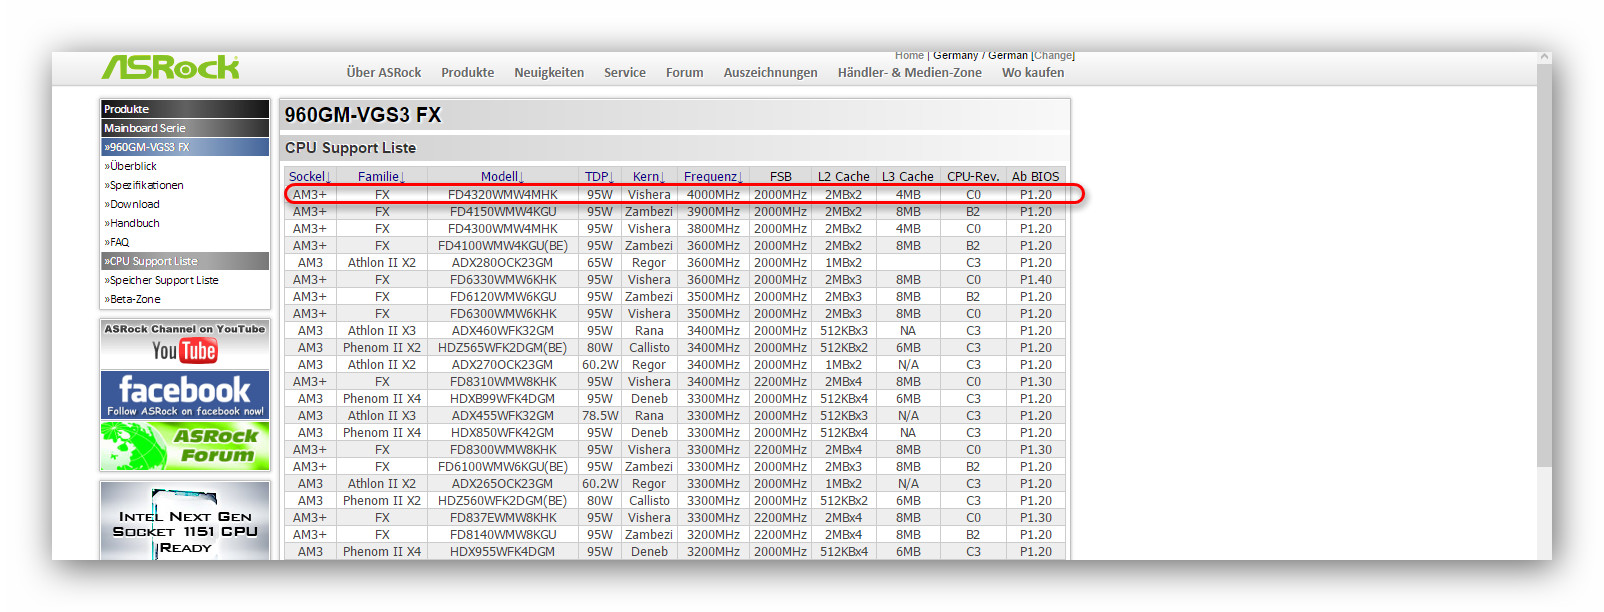Sort table by Familie column
This screenshot has width=1604, height=612.
[381, 177]
